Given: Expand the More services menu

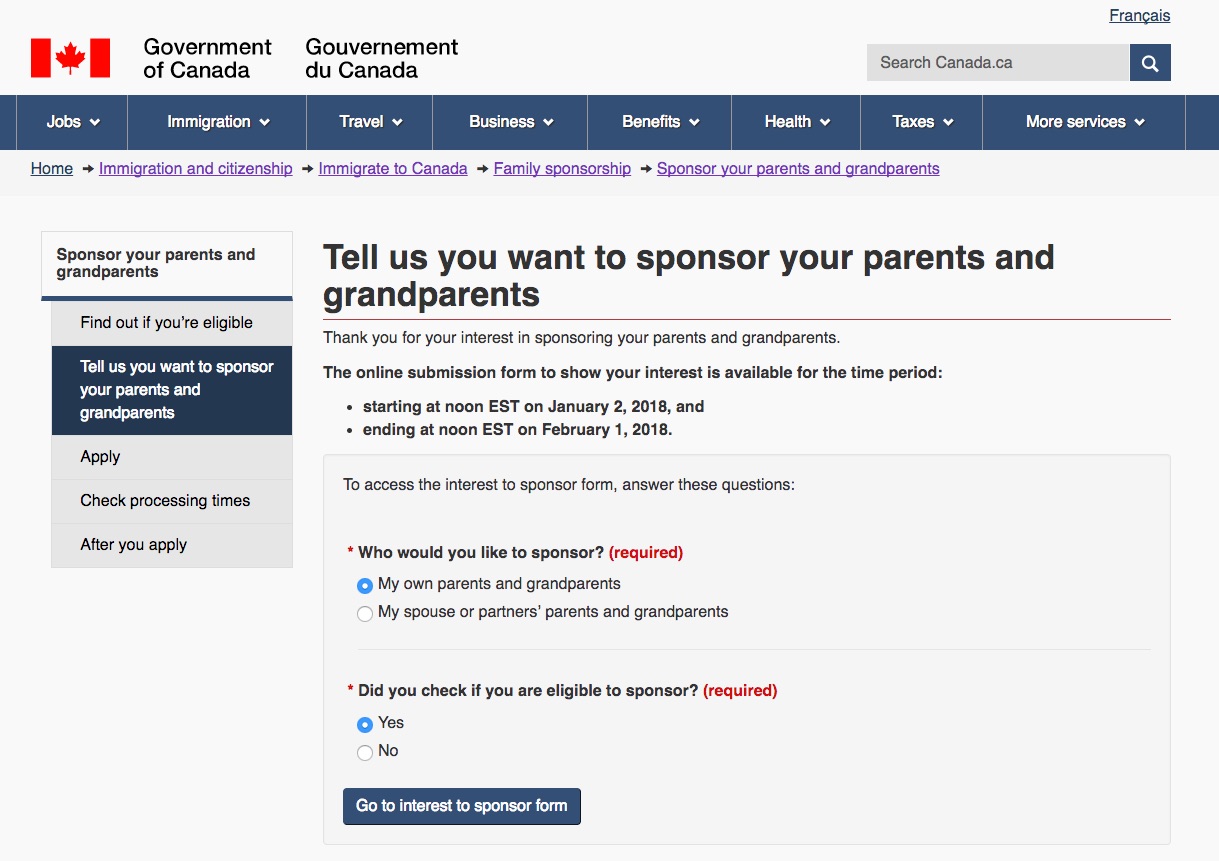Looking at the screenshot, I should click(x=1084, y=122).
